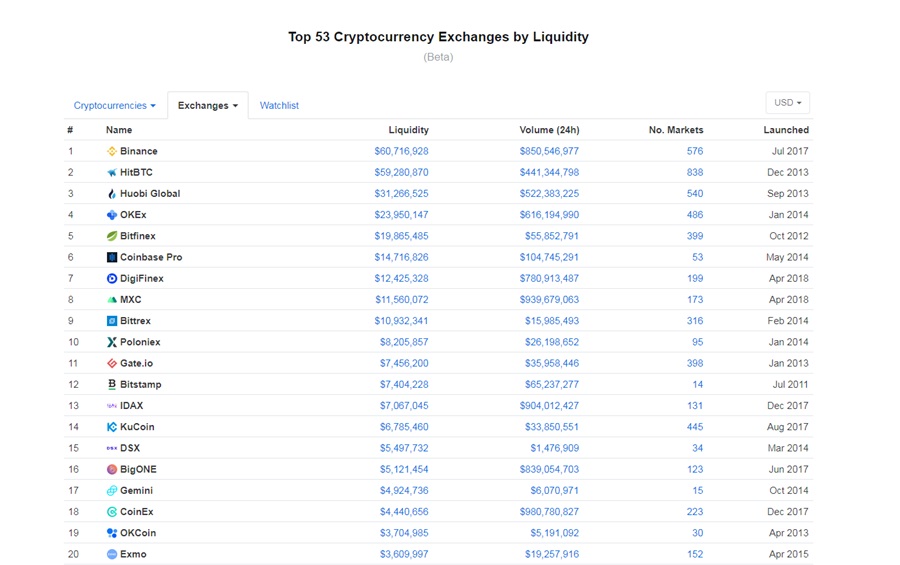Click the CoinEx logo icon
The height and width of the screenshot is (565, 900).
click(x=112, y=512)
